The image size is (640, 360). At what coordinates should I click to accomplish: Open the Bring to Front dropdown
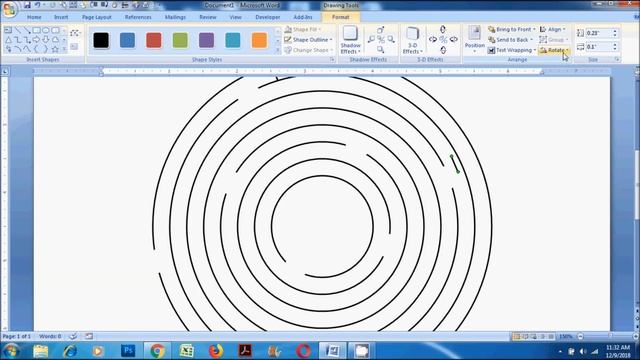[x=511, y=29]
